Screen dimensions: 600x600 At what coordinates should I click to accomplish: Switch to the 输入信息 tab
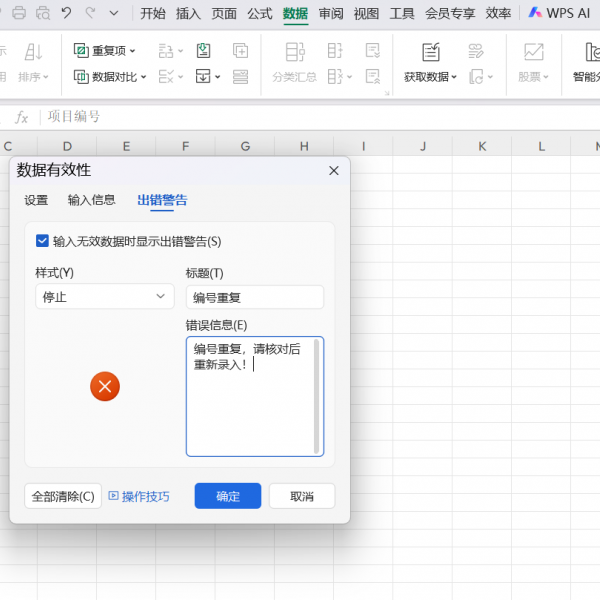pyautogui.click(x=91, y=200)
